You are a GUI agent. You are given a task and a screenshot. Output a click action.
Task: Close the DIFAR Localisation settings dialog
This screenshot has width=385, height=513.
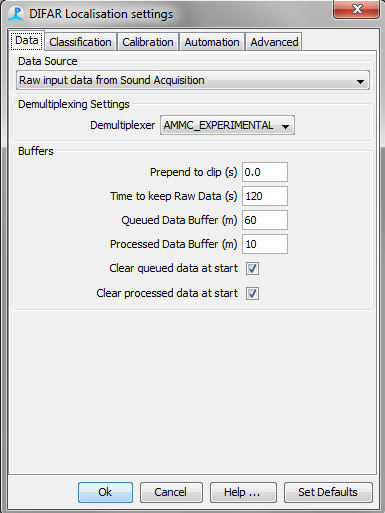pos(356,9)
